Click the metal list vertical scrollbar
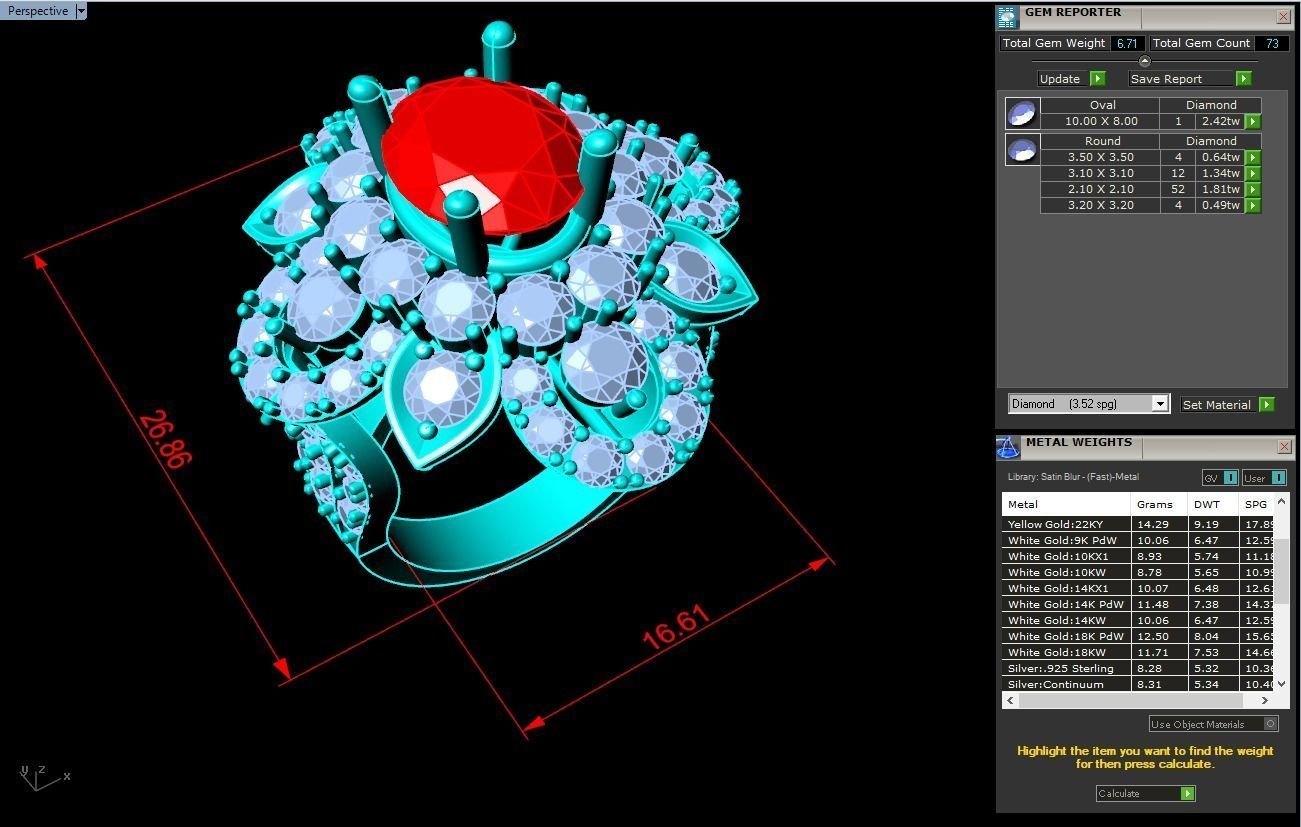 pos(1283,570)
